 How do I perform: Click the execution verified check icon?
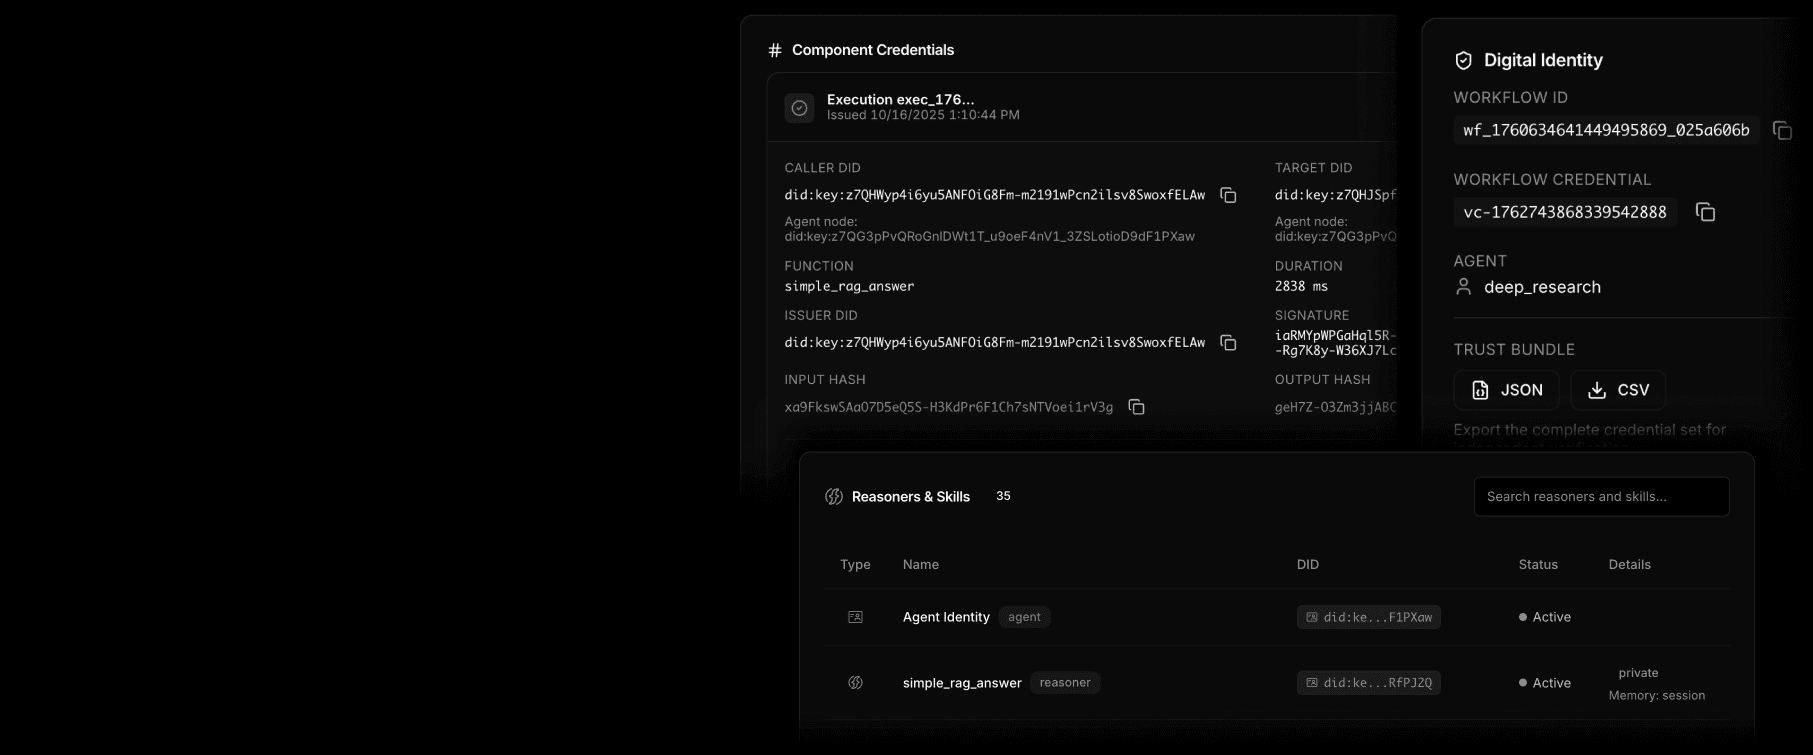point(799,107)
